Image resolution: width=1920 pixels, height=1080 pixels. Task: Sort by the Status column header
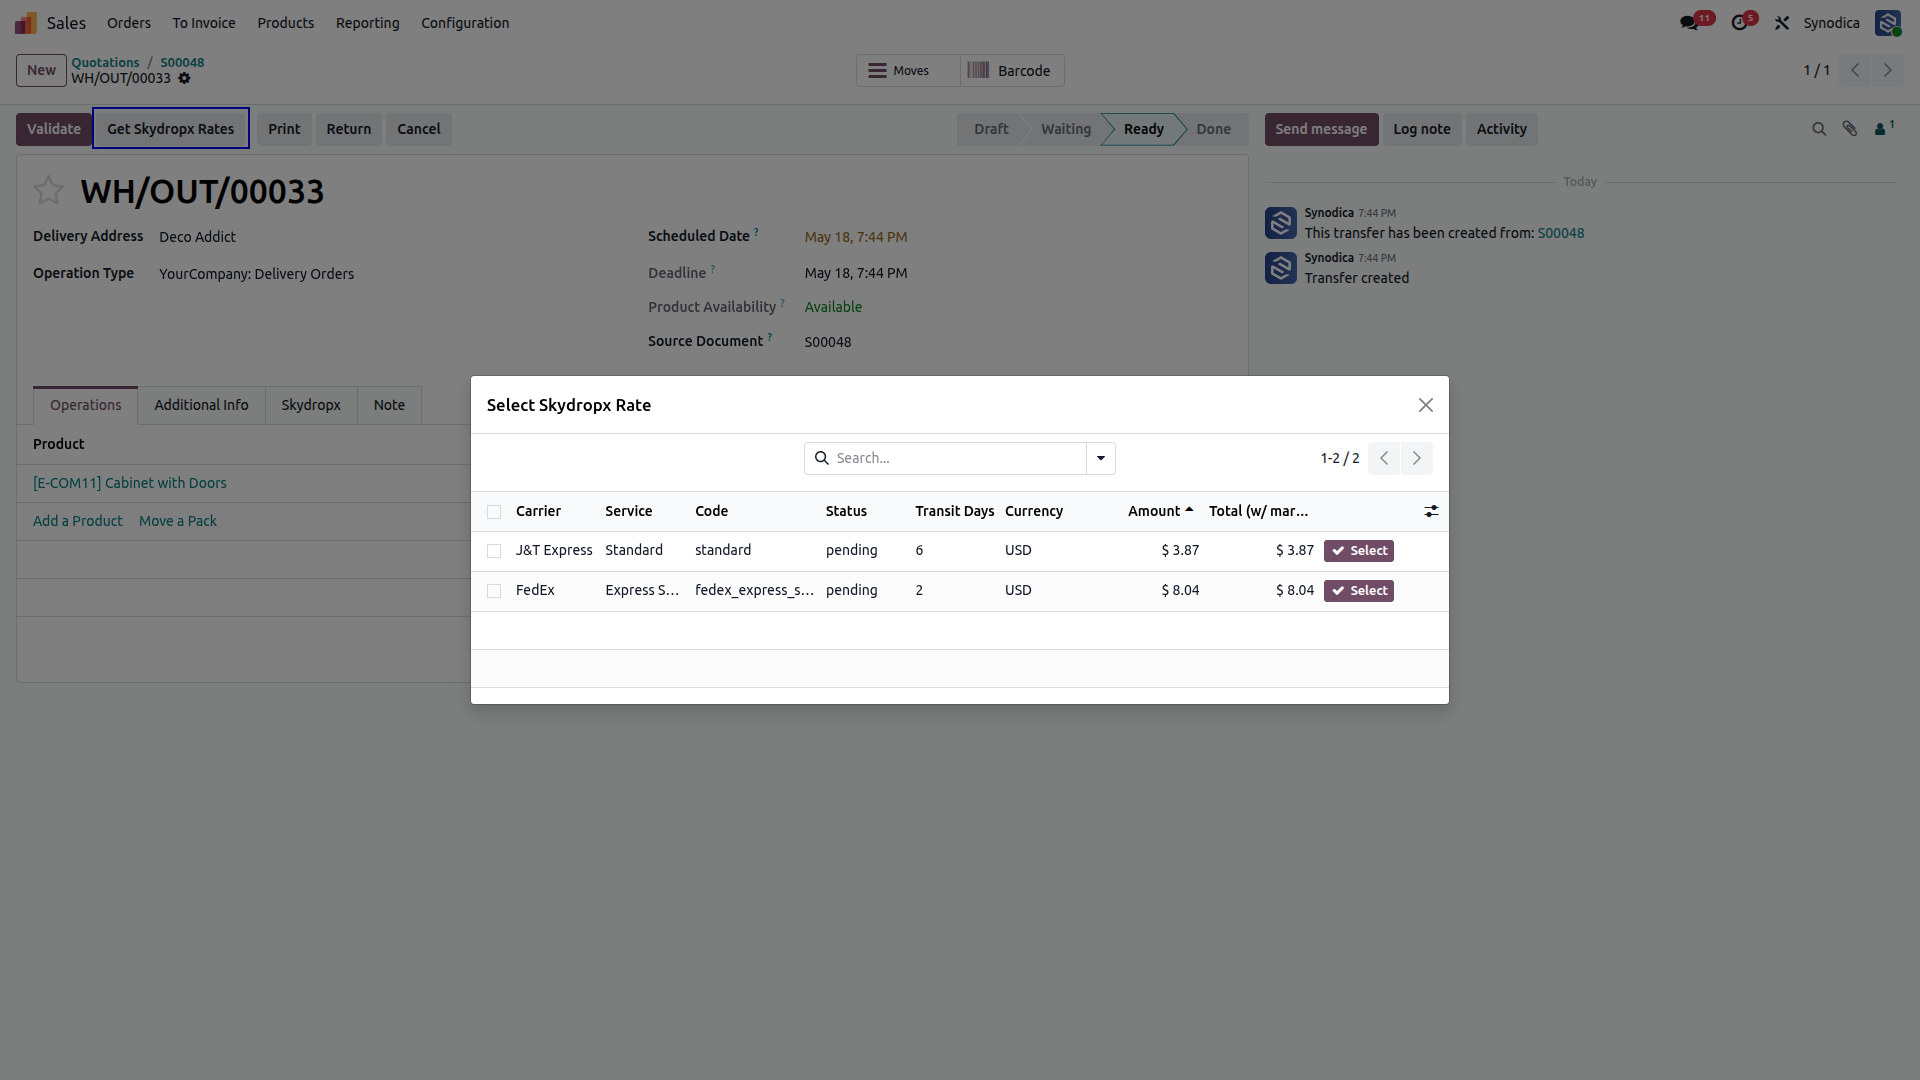(846, 511)
